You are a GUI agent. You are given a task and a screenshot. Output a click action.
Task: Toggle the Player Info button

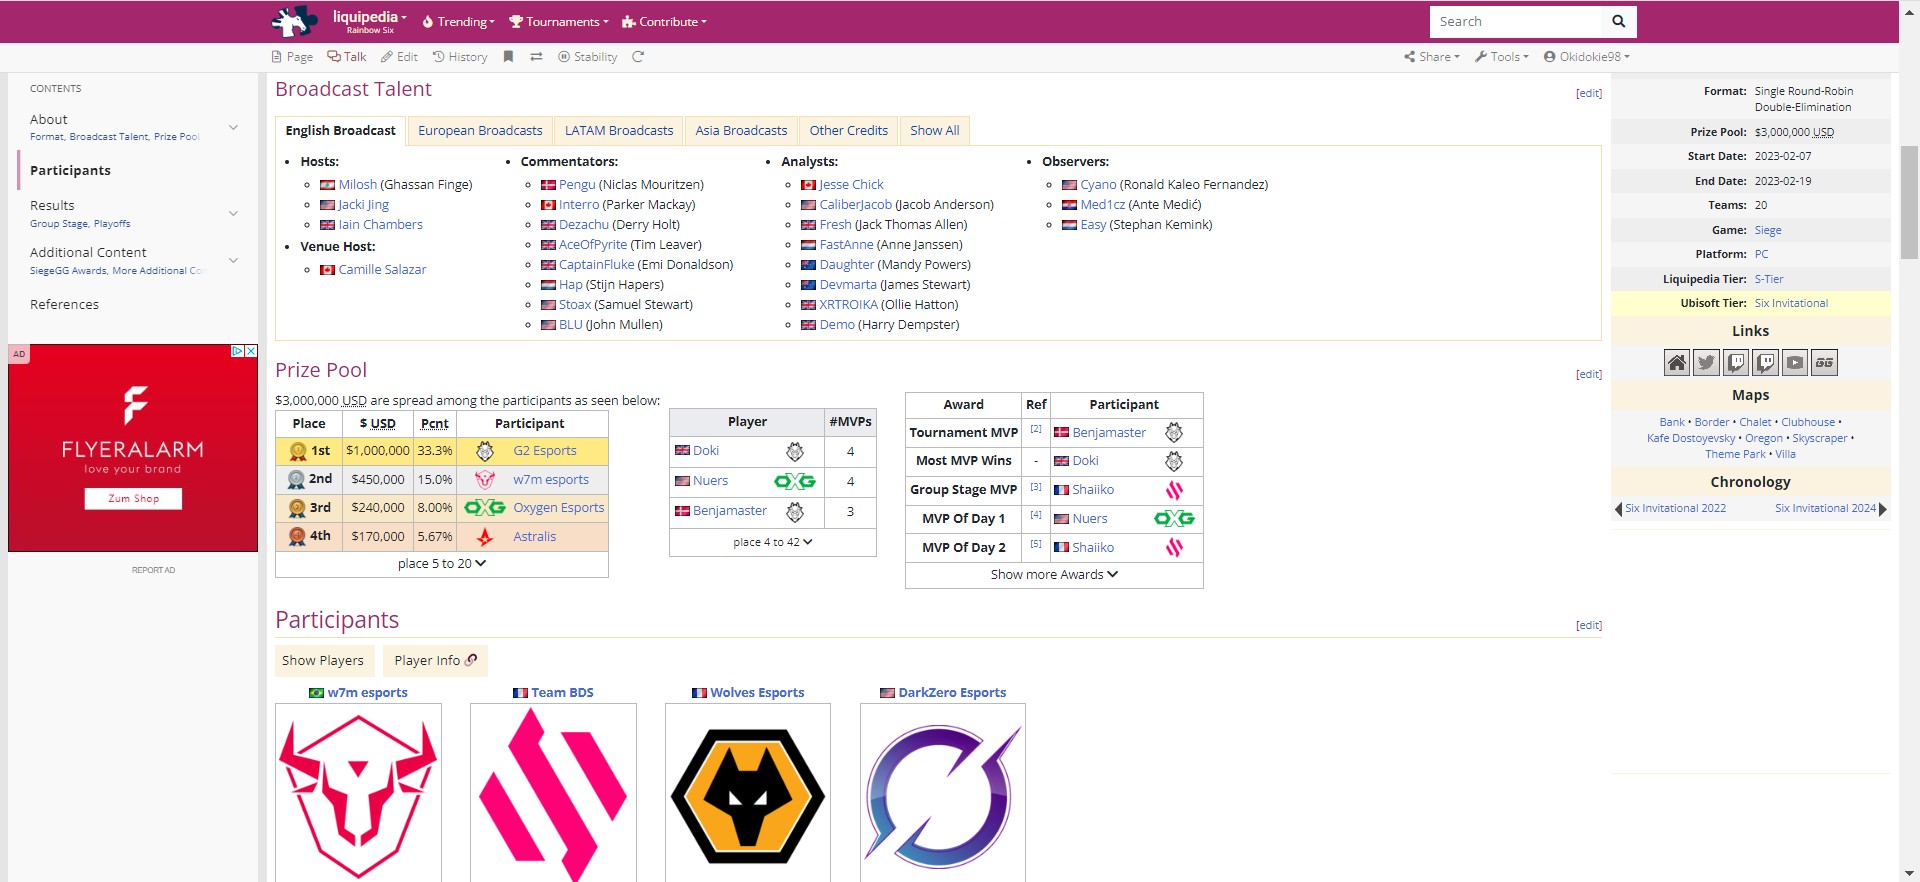(435, 660)
